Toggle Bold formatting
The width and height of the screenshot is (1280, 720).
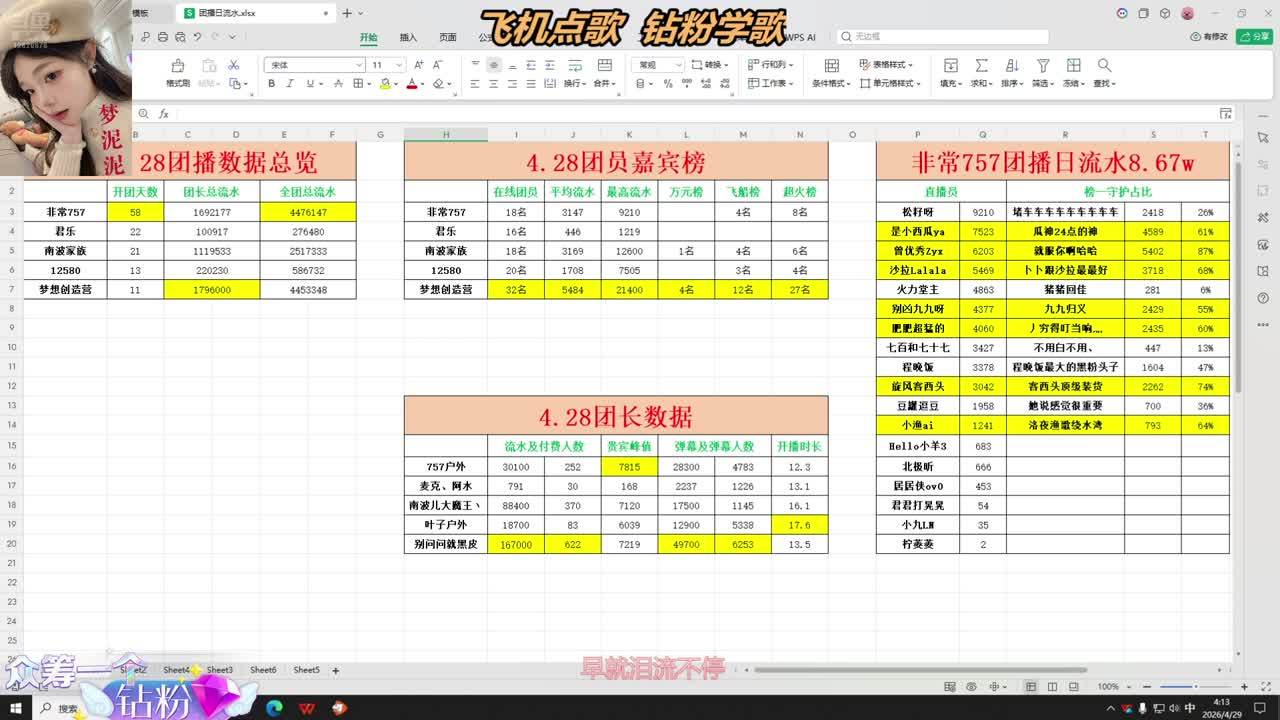click(271, 84)
